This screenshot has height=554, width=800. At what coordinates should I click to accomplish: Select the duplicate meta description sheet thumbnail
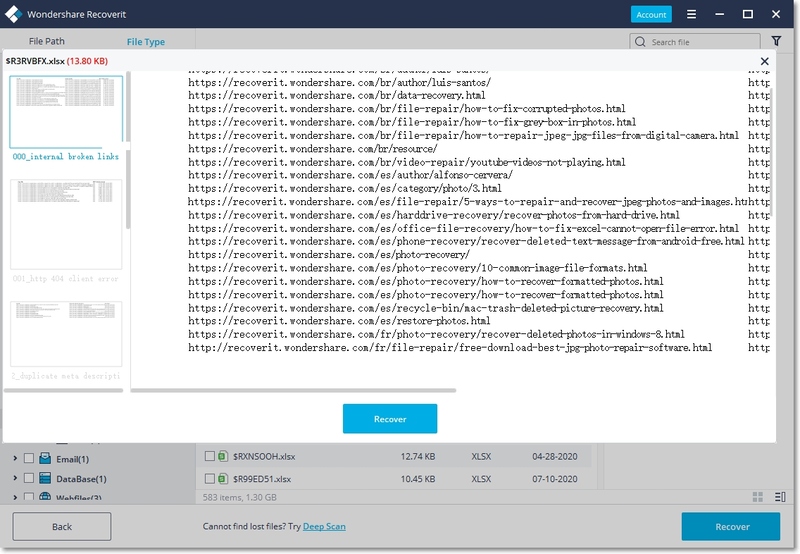click(66, 334)
